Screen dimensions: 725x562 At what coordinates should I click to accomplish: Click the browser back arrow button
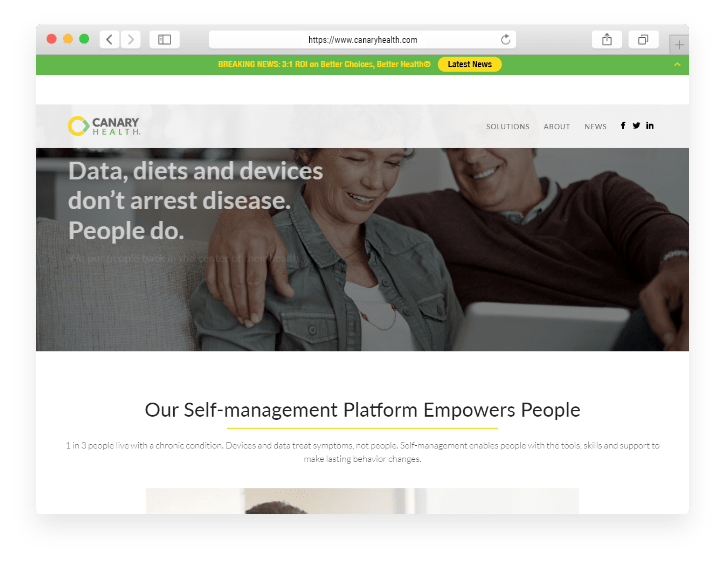pos(110,40)
